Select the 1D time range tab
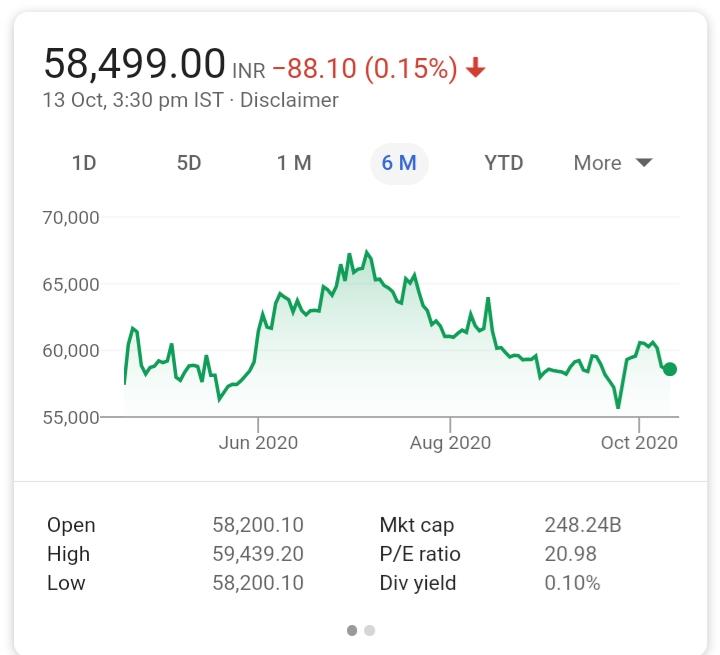This screenshot has height=655, width=720. (x=84, y=163)
